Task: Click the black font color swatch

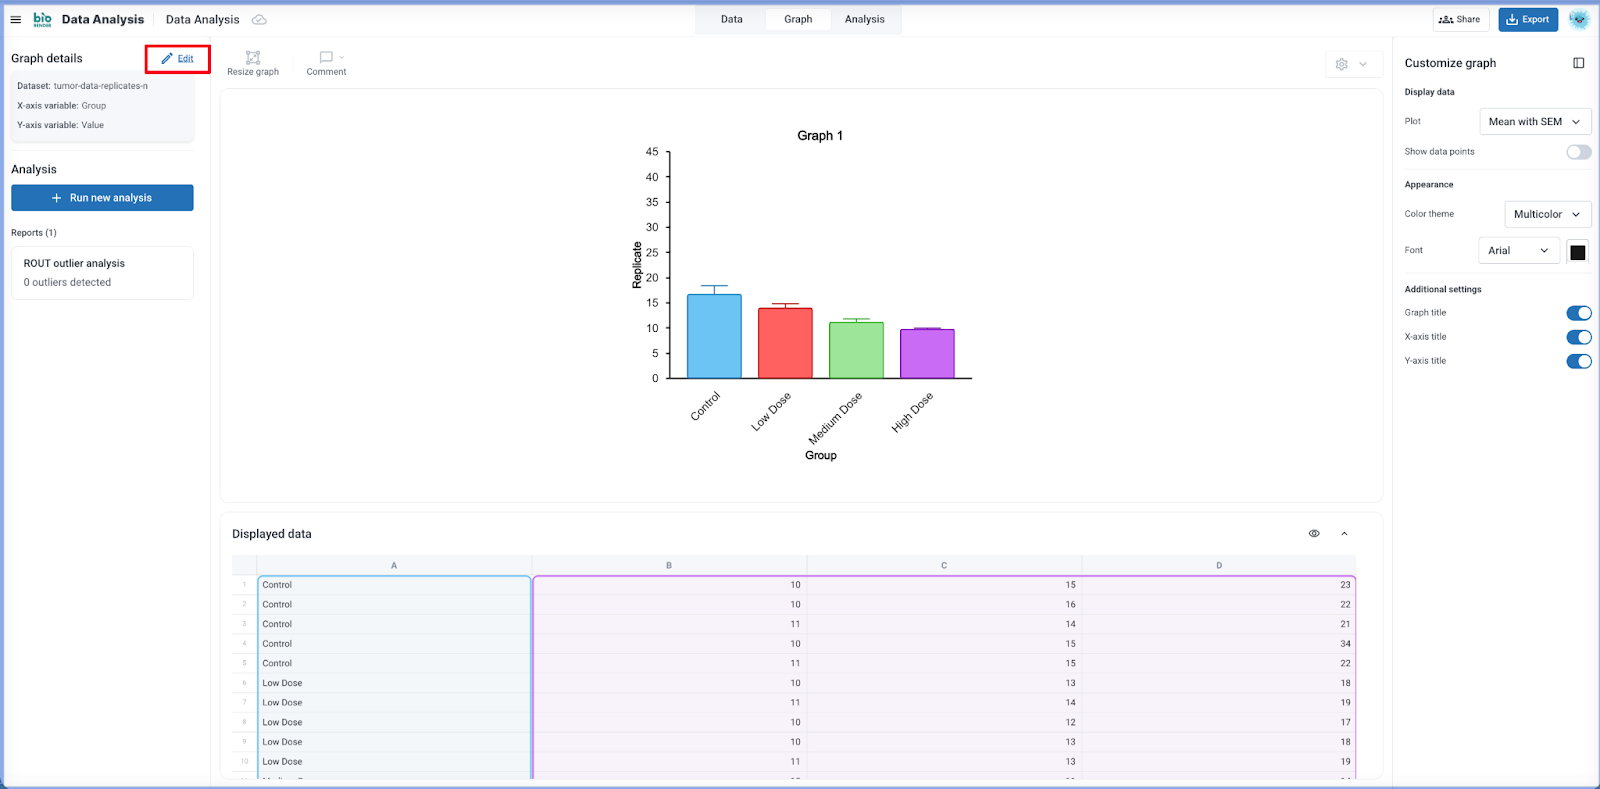Action: (1577, 252)
